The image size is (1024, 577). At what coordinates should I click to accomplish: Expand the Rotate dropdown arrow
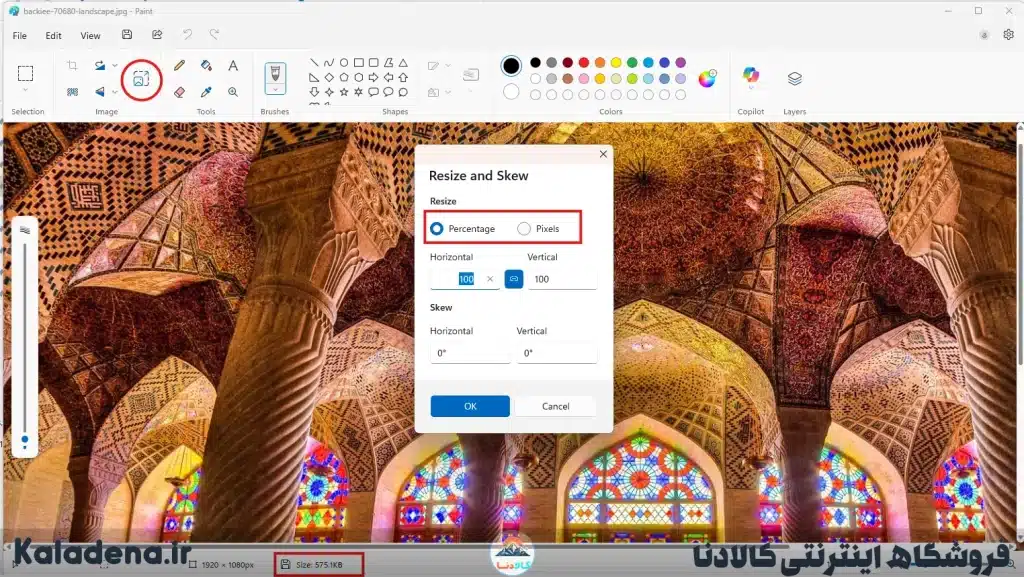pos(115,65)
